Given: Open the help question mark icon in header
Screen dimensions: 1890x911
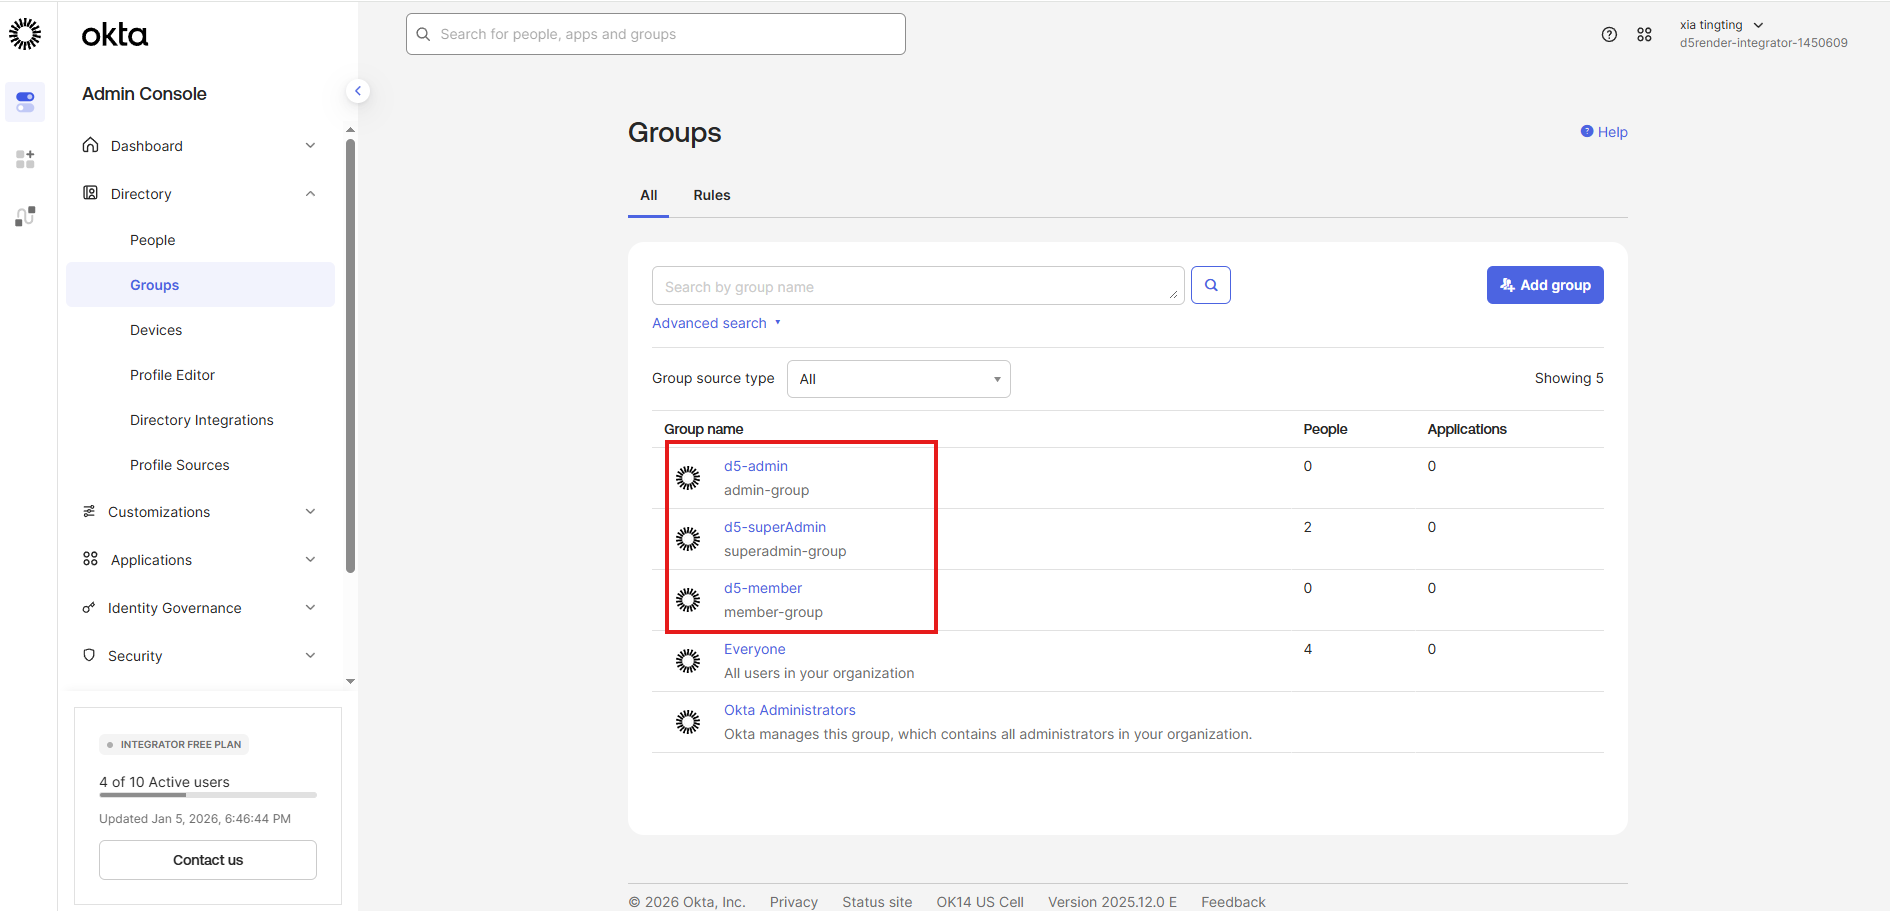Looking at the screenshot, I should tap(1609, 34).
